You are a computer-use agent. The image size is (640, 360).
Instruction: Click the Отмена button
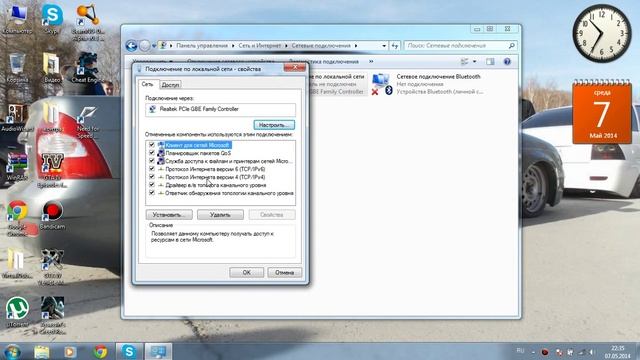284,272
